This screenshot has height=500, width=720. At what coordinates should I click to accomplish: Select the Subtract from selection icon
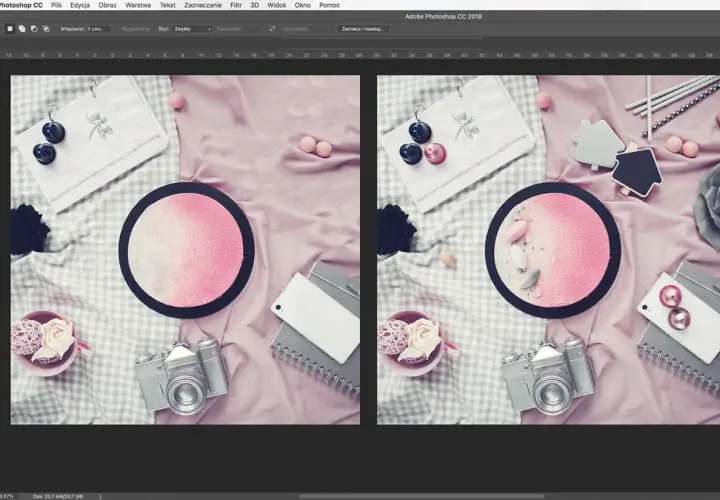[x=34, y=29]
